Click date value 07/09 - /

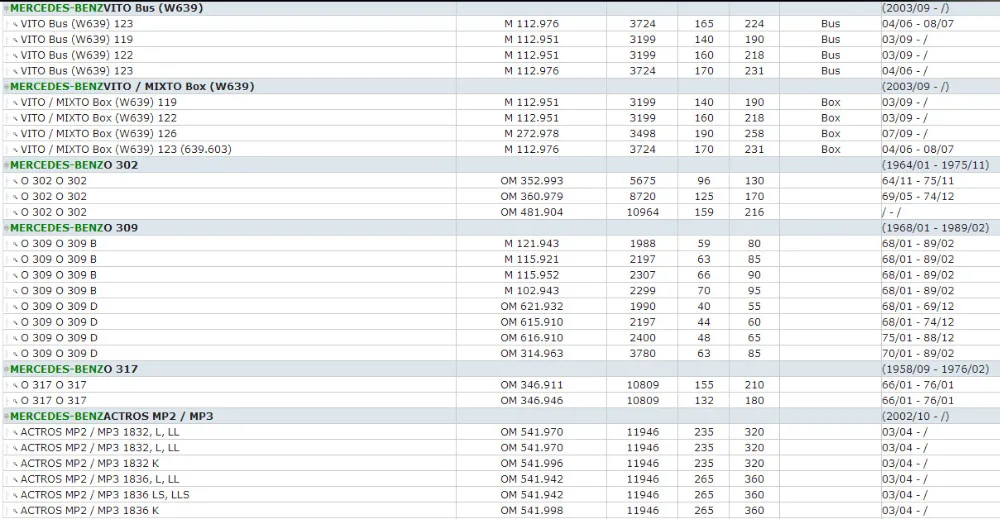(x=904, y=134)
